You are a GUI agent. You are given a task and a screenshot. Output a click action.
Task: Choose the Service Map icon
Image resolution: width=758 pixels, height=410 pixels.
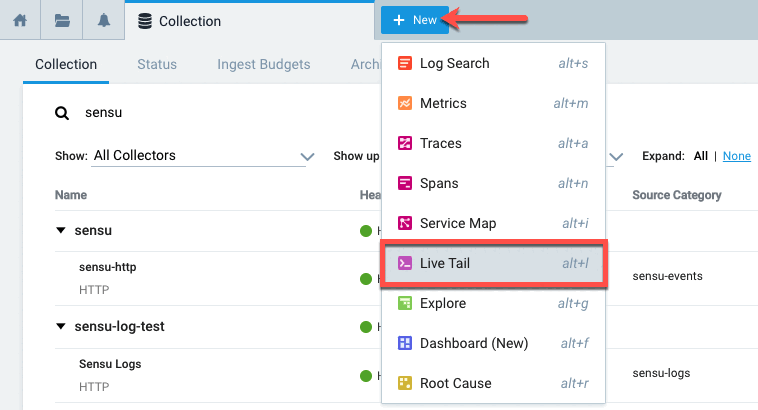pyautogui.click(x=405, y=223)
